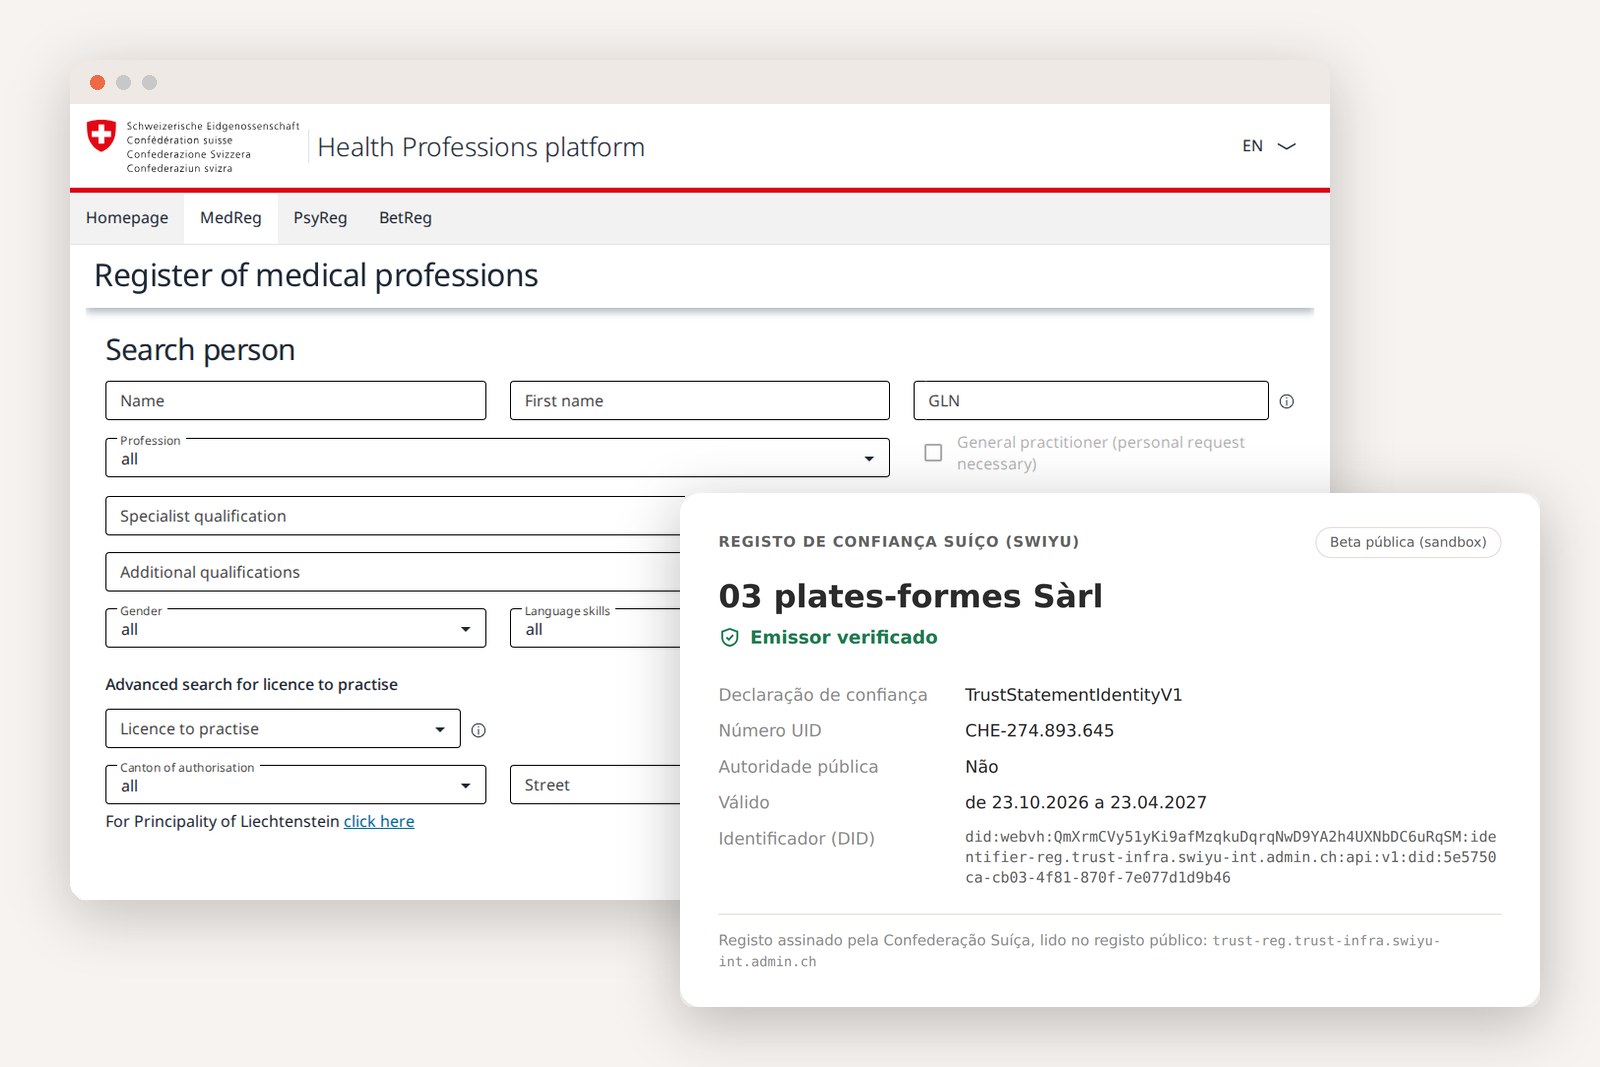
Task: Click the First name input field
Action: tap(699, 400)
